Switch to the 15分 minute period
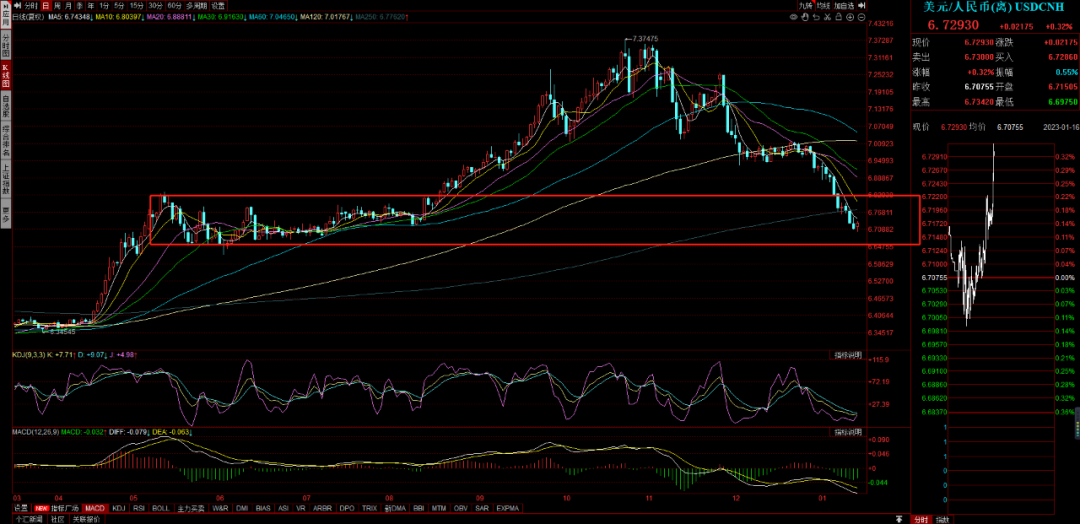The width and height of the screenshot is (1080, 524). click(x=136, y=6)
